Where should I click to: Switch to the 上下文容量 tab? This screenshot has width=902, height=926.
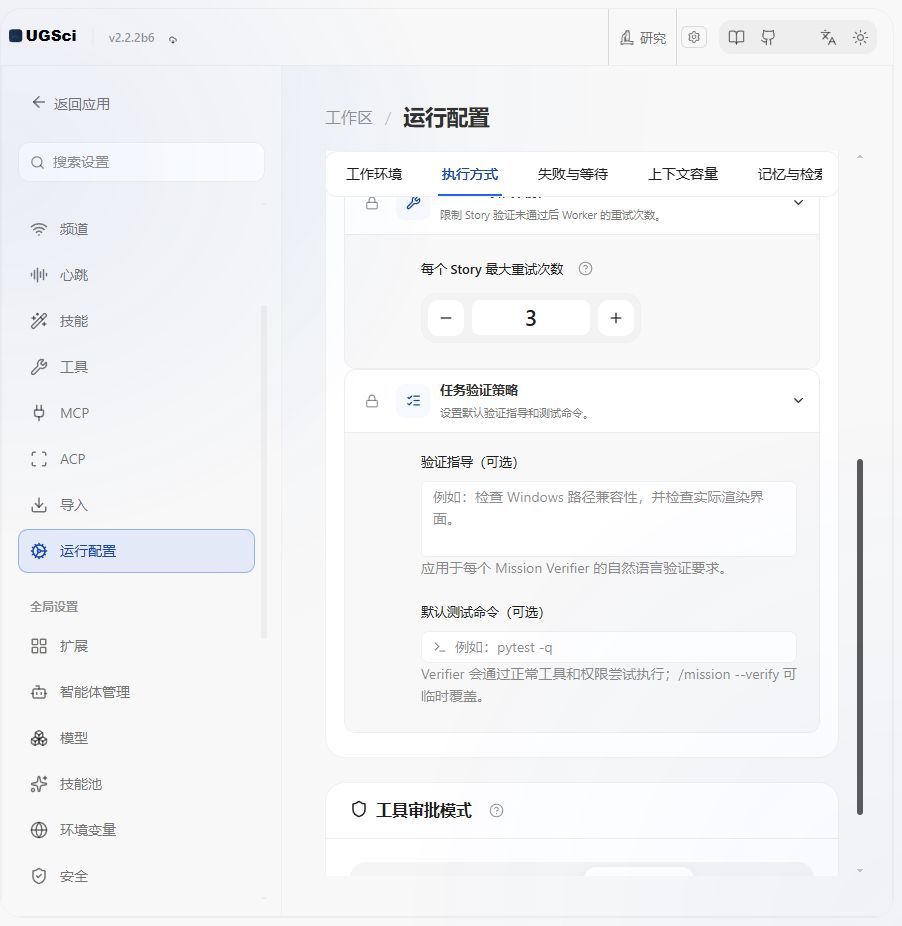[x=683, y=174]
